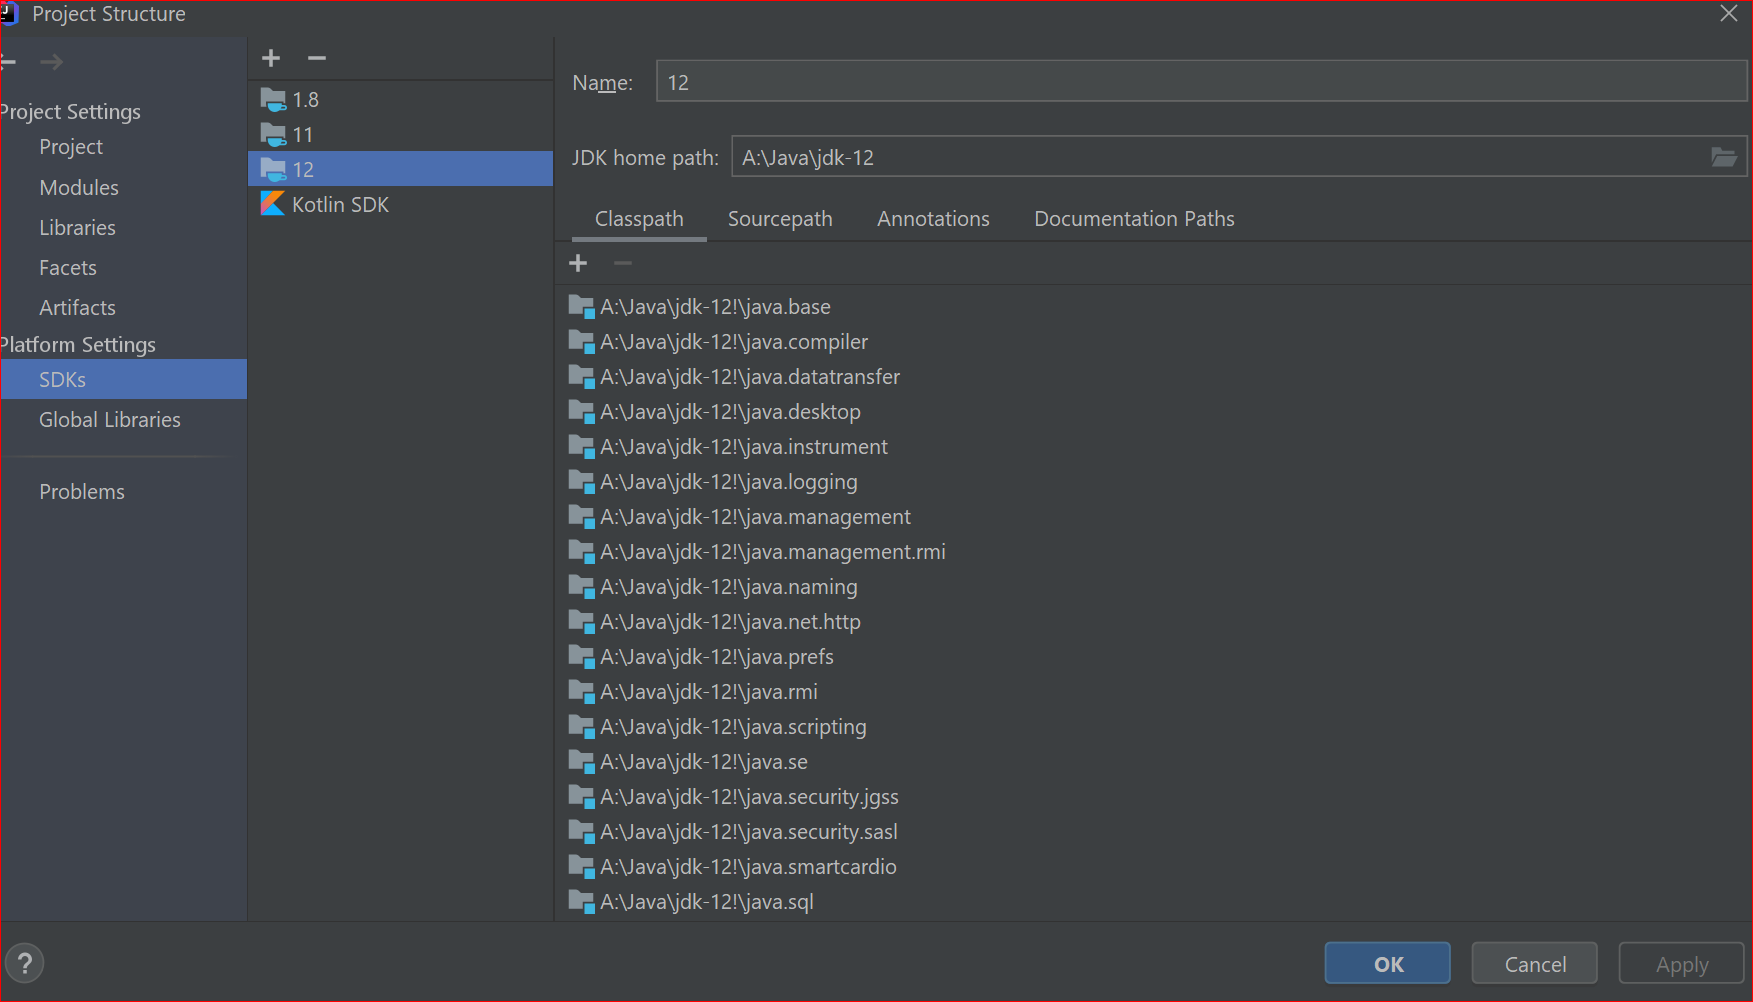Switch to Annotations tab

click(933, 219)
